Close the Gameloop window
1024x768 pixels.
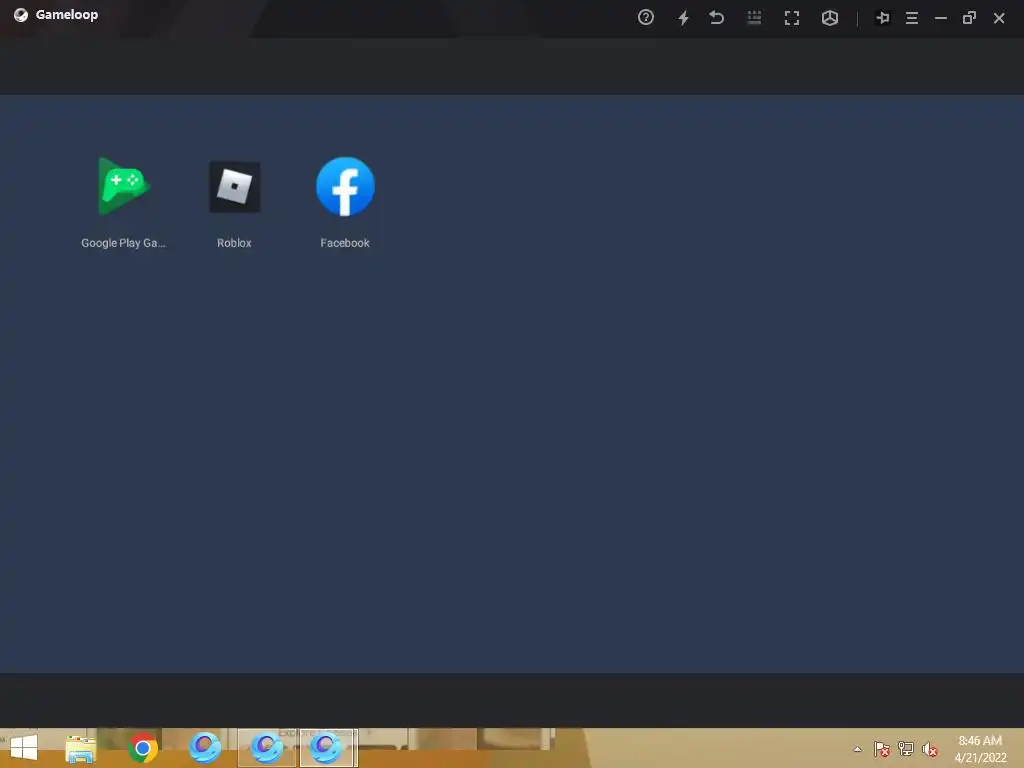click(x=999, y=18)
